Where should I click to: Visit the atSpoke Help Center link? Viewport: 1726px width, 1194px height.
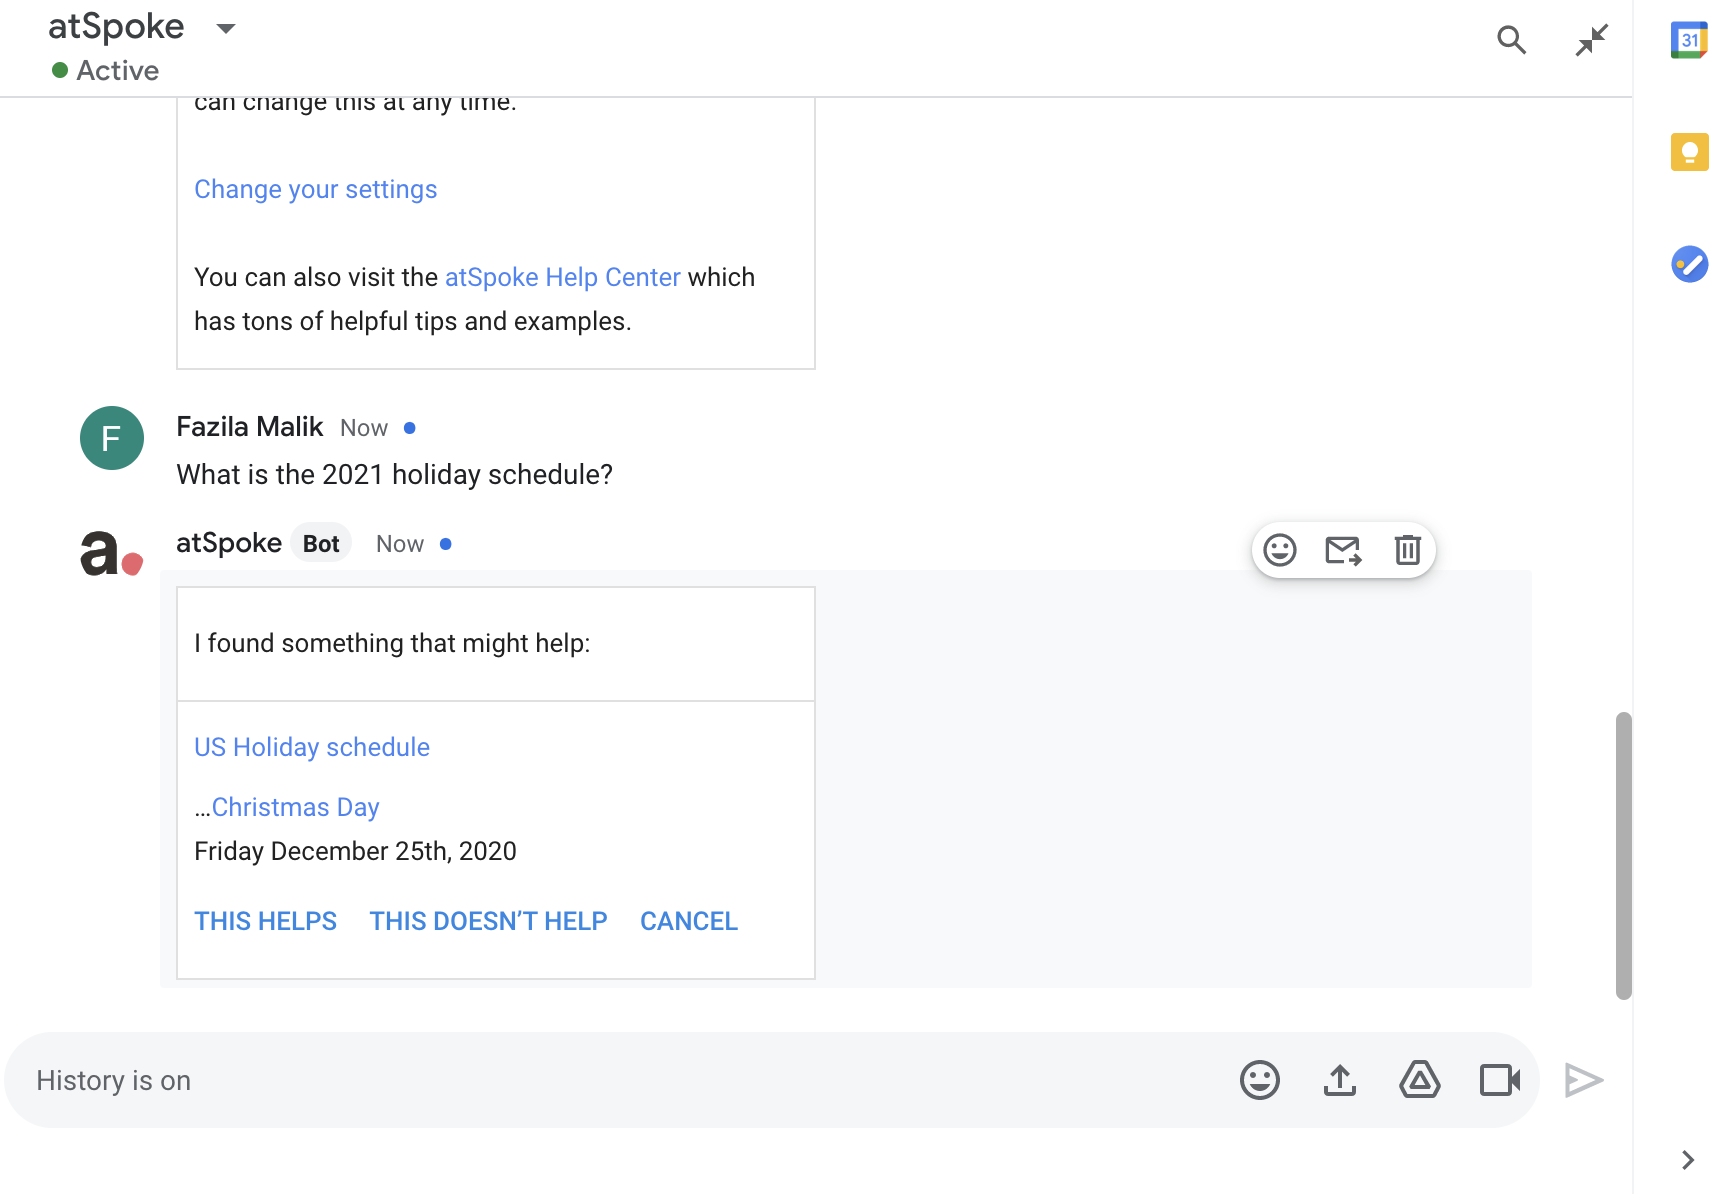[x=563, y=277]
